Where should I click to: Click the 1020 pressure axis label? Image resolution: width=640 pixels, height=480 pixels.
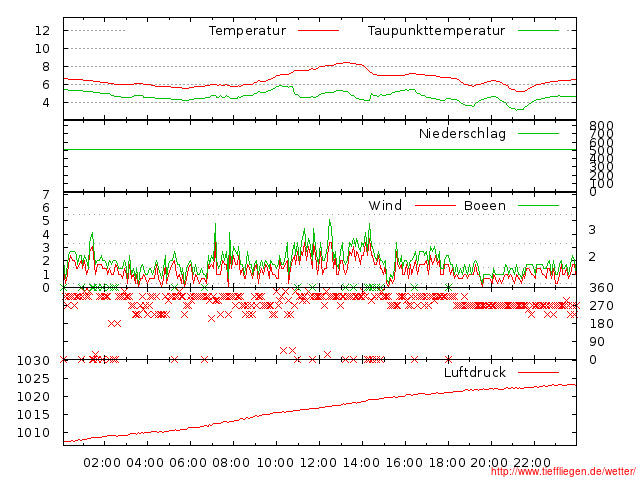[33, 397]
